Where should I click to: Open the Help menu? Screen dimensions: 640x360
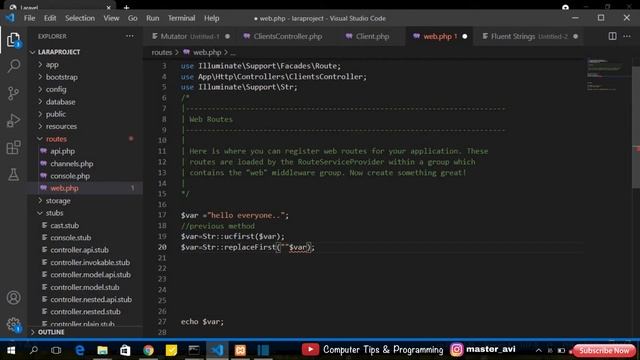pos(211,18)
